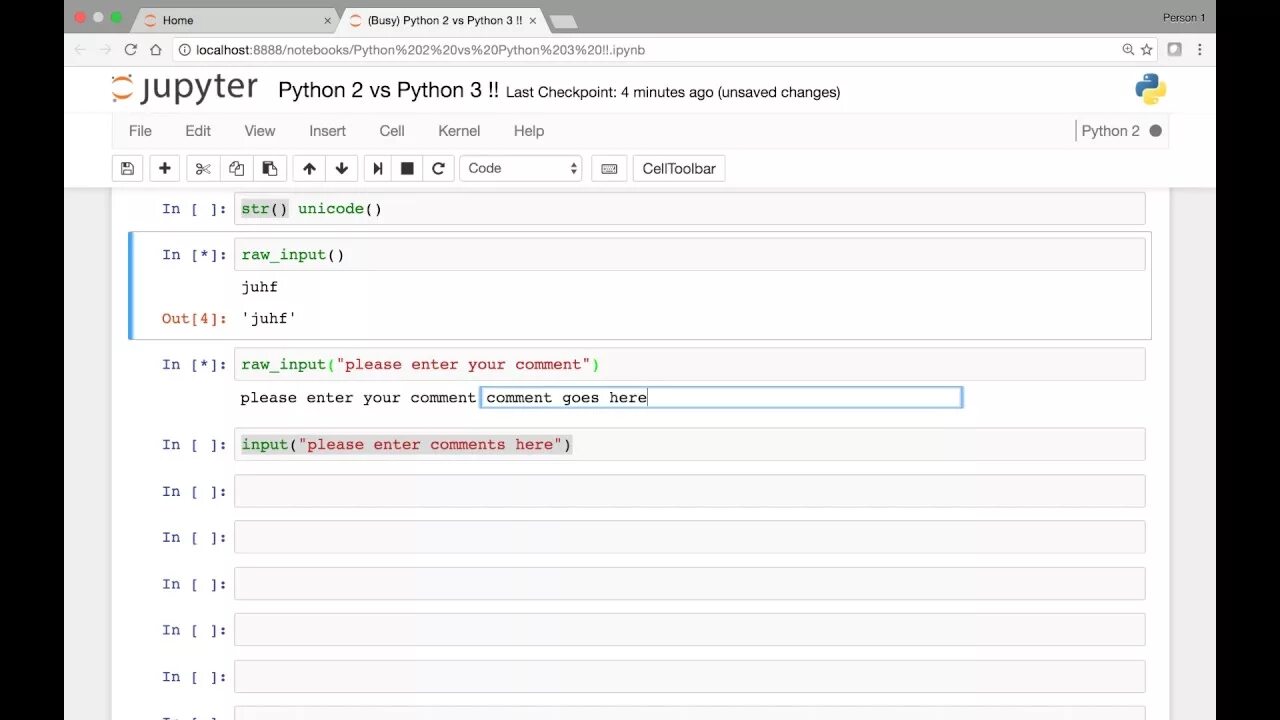Open the Insert menu
Screen dimensions: 1280x720
[x=327, y=131]
